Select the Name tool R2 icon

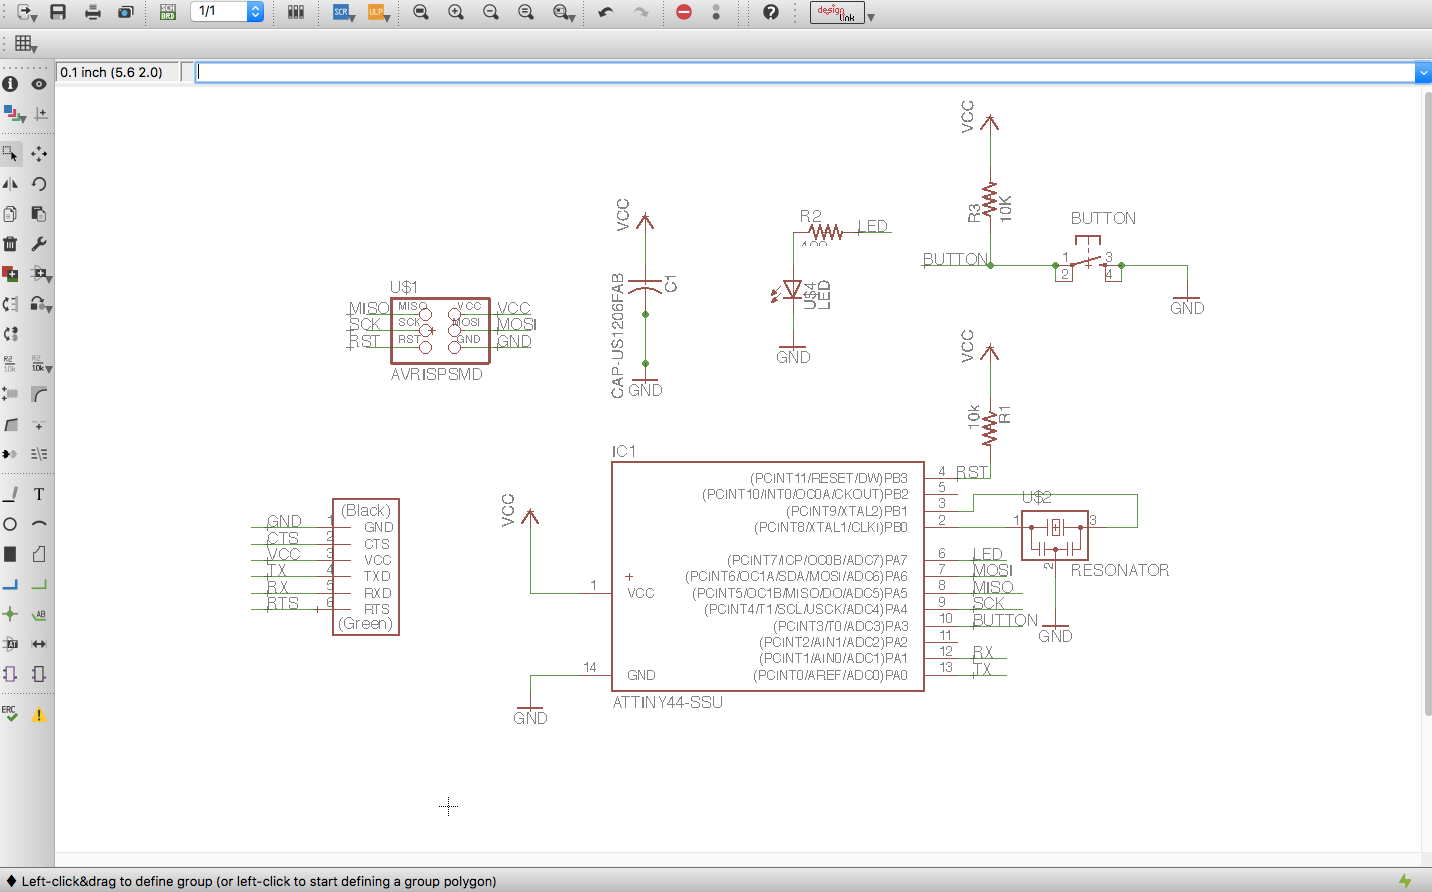click(10, 364)
